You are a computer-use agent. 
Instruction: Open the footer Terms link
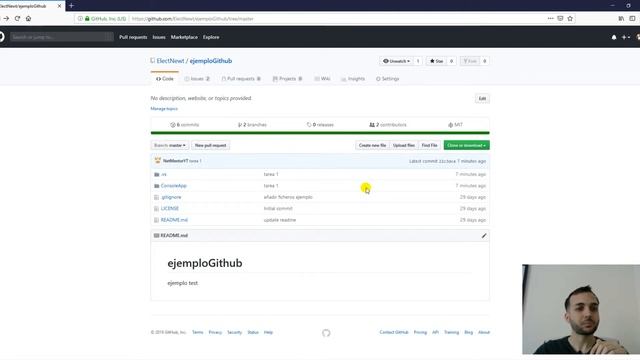coord(198,332)
